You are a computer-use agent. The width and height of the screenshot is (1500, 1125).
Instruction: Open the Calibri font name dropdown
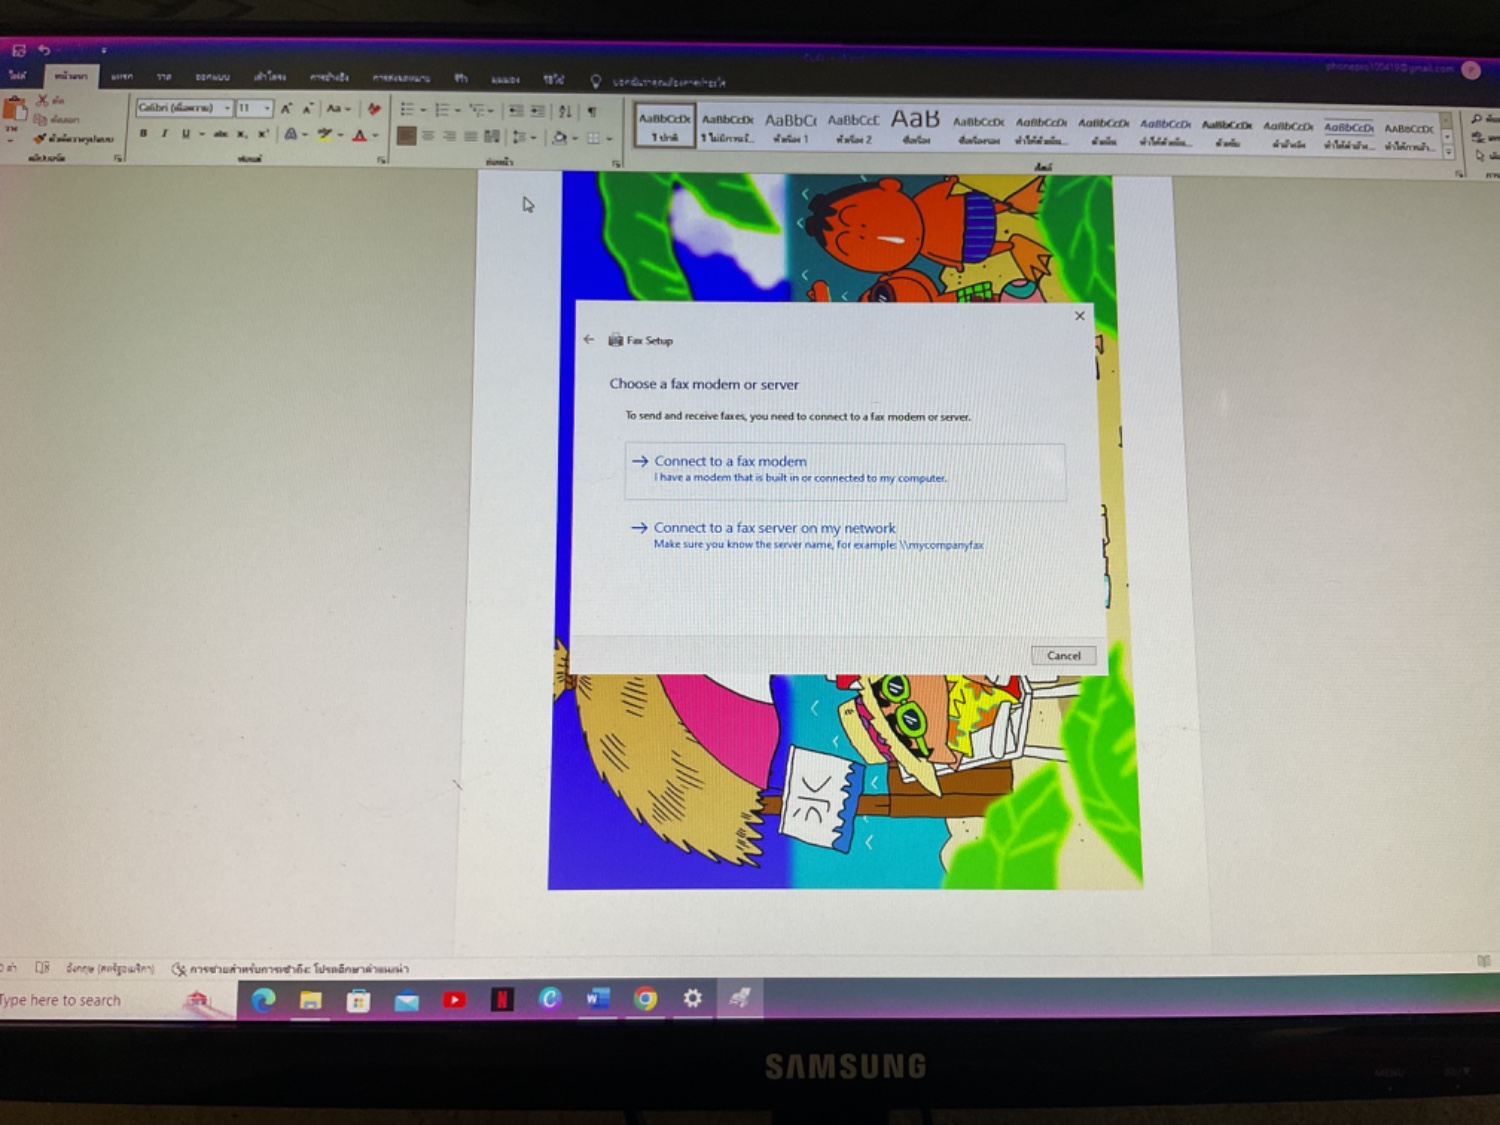[x=227, y=108]
